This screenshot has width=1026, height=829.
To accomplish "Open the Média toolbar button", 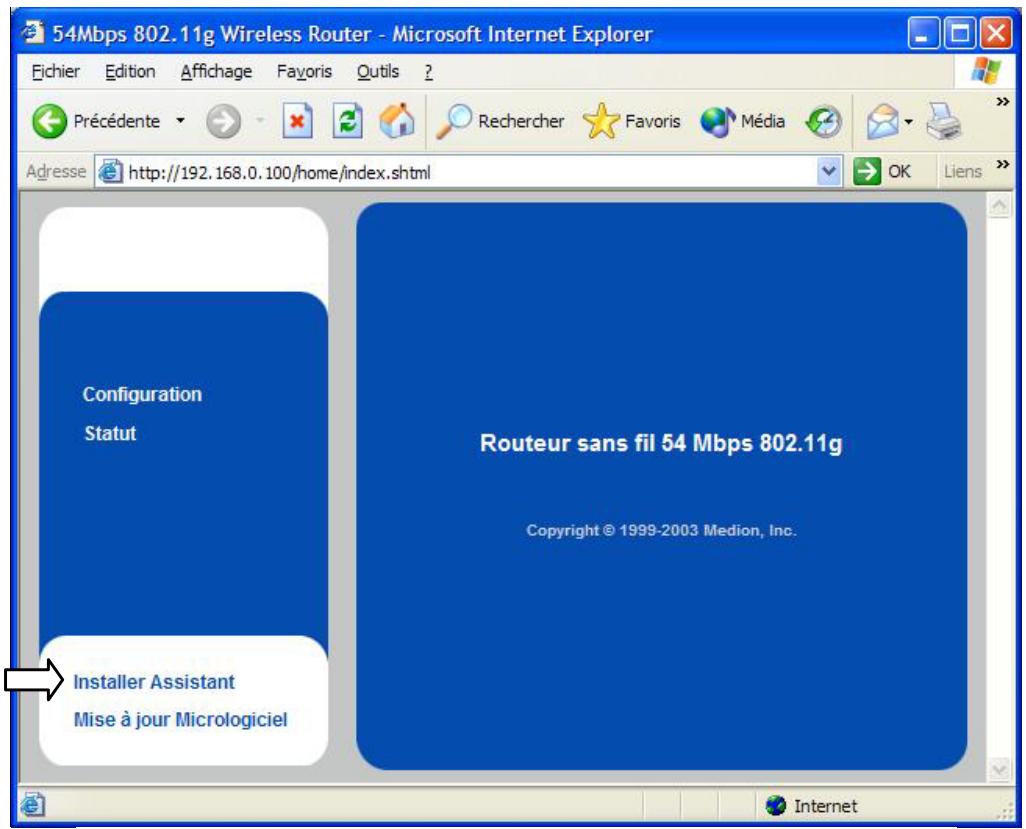I will (742, 122).
